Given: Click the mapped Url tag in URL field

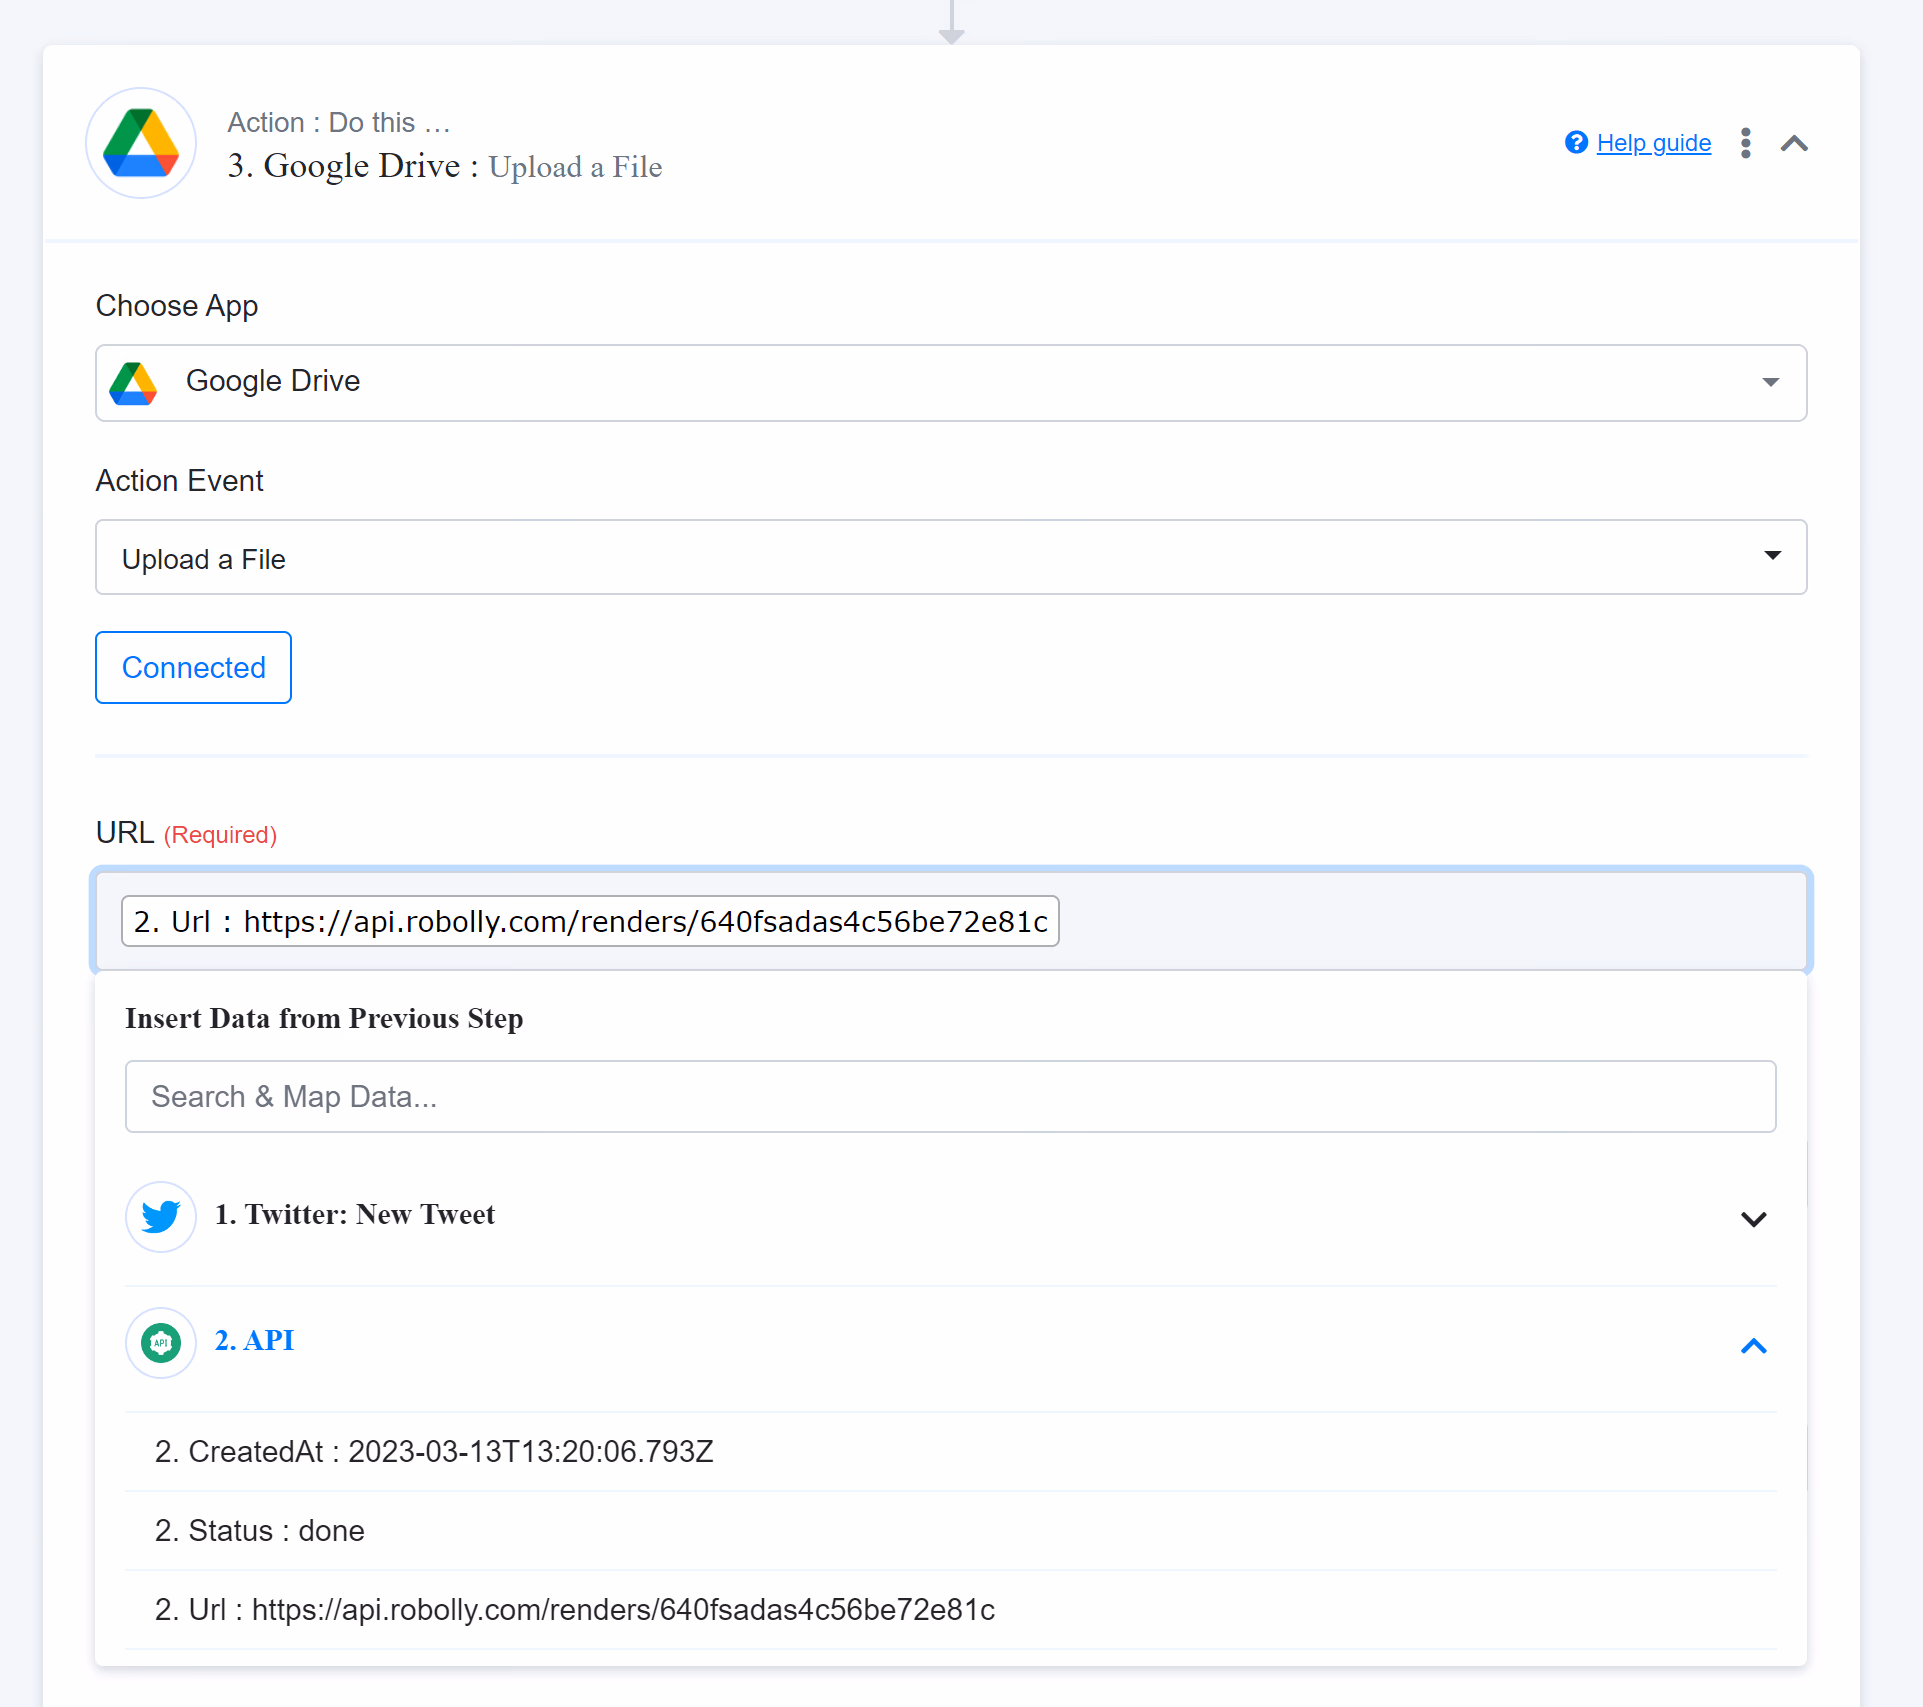Looking at the screenshot, I should tap(590, 921).
